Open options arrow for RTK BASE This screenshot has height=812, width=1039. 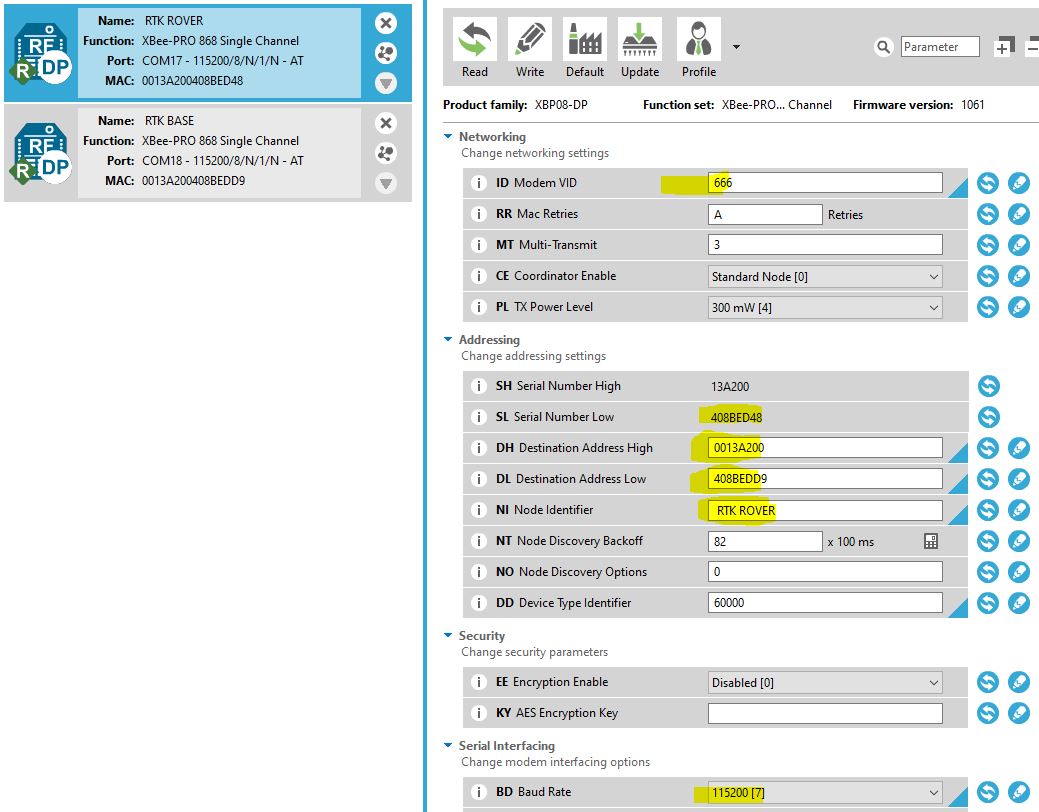(386, 183)
